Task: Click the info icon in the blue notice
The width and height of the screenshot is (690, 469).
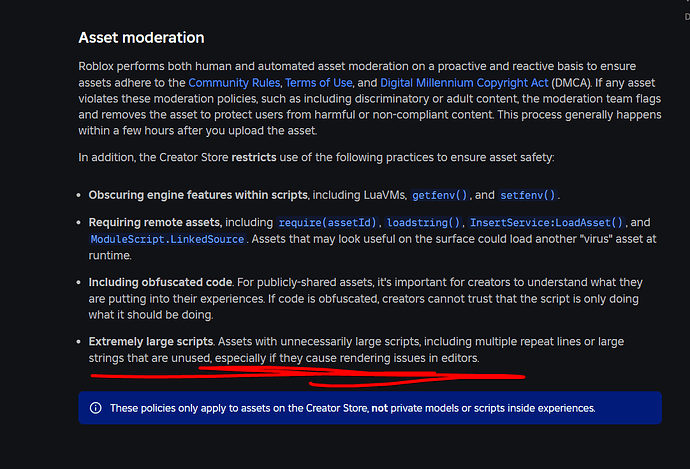Action: point(95,408)
